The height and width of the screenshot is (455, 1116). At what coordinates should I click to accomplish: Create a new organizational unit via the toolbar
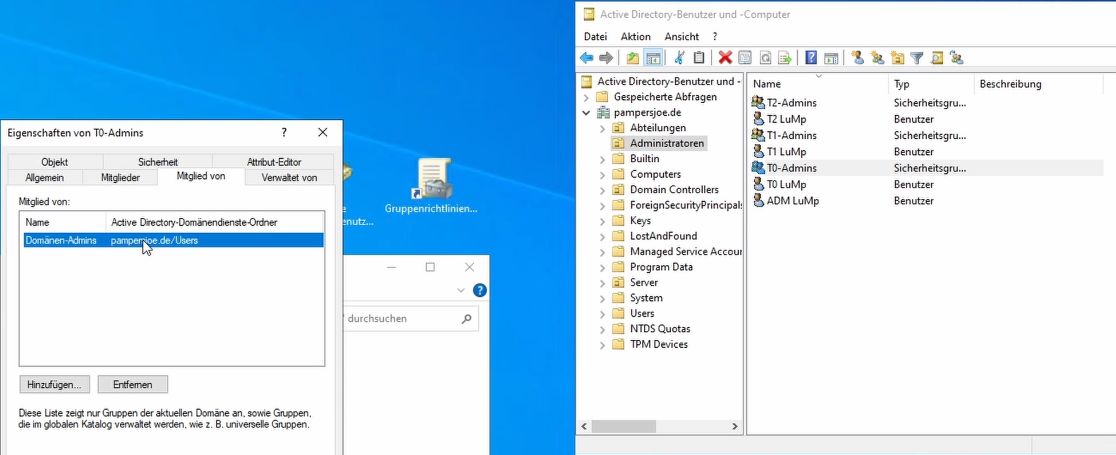[897, 58]
